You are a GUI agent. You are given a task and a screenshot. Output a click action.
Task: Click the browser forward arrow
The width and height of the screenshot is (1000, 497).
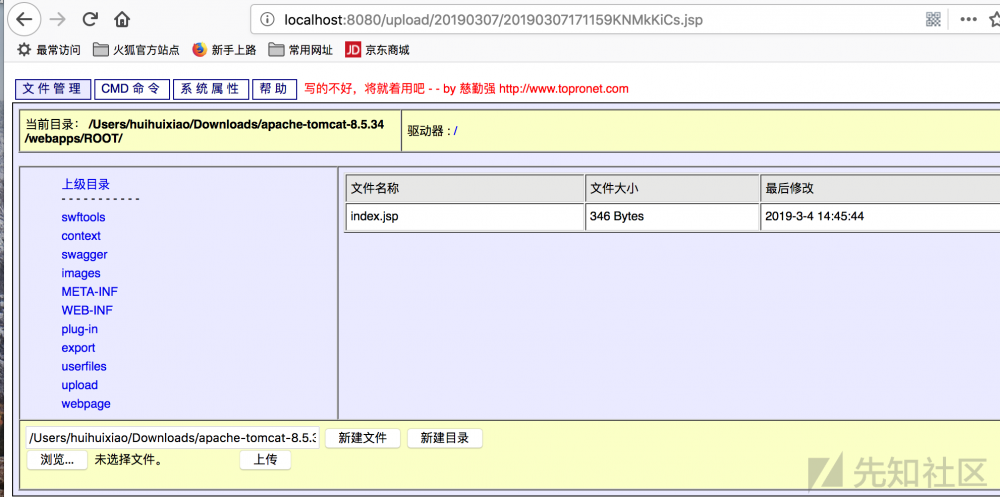[x=57, y=20]
